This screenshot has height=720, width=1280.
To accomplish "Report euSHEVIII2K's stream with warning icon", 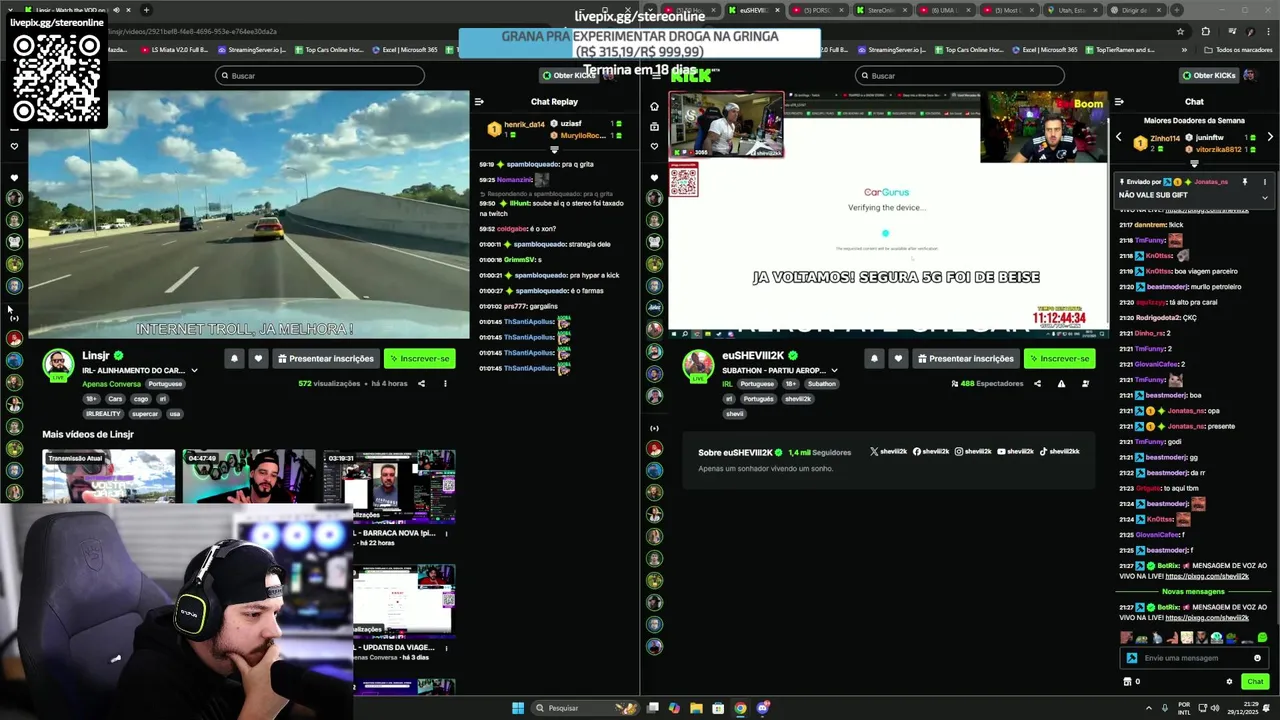I will pos(1061,384).
